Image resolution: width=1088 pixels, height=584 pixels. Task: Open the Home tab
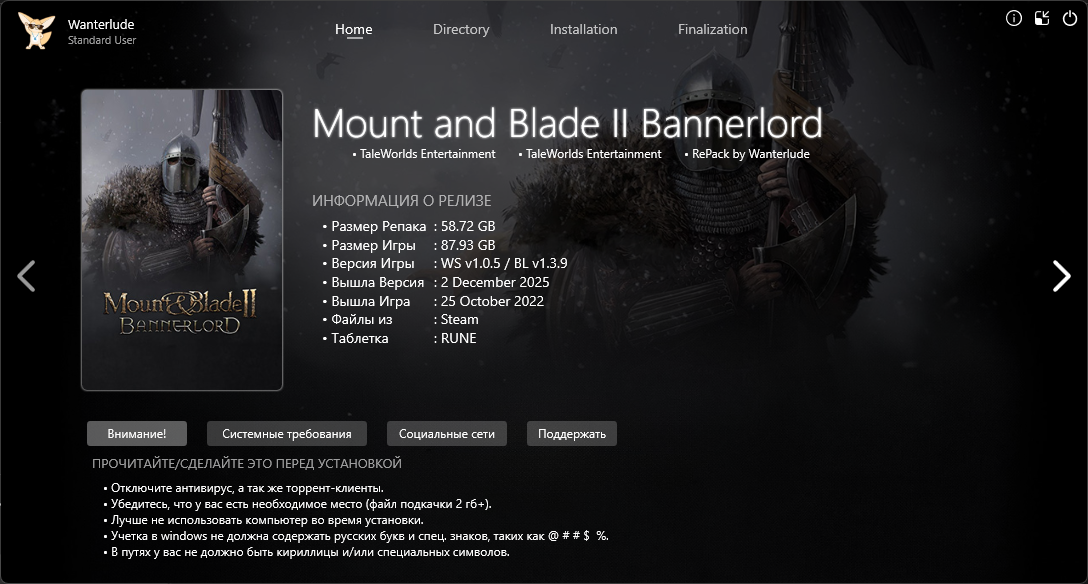point(354,29)
